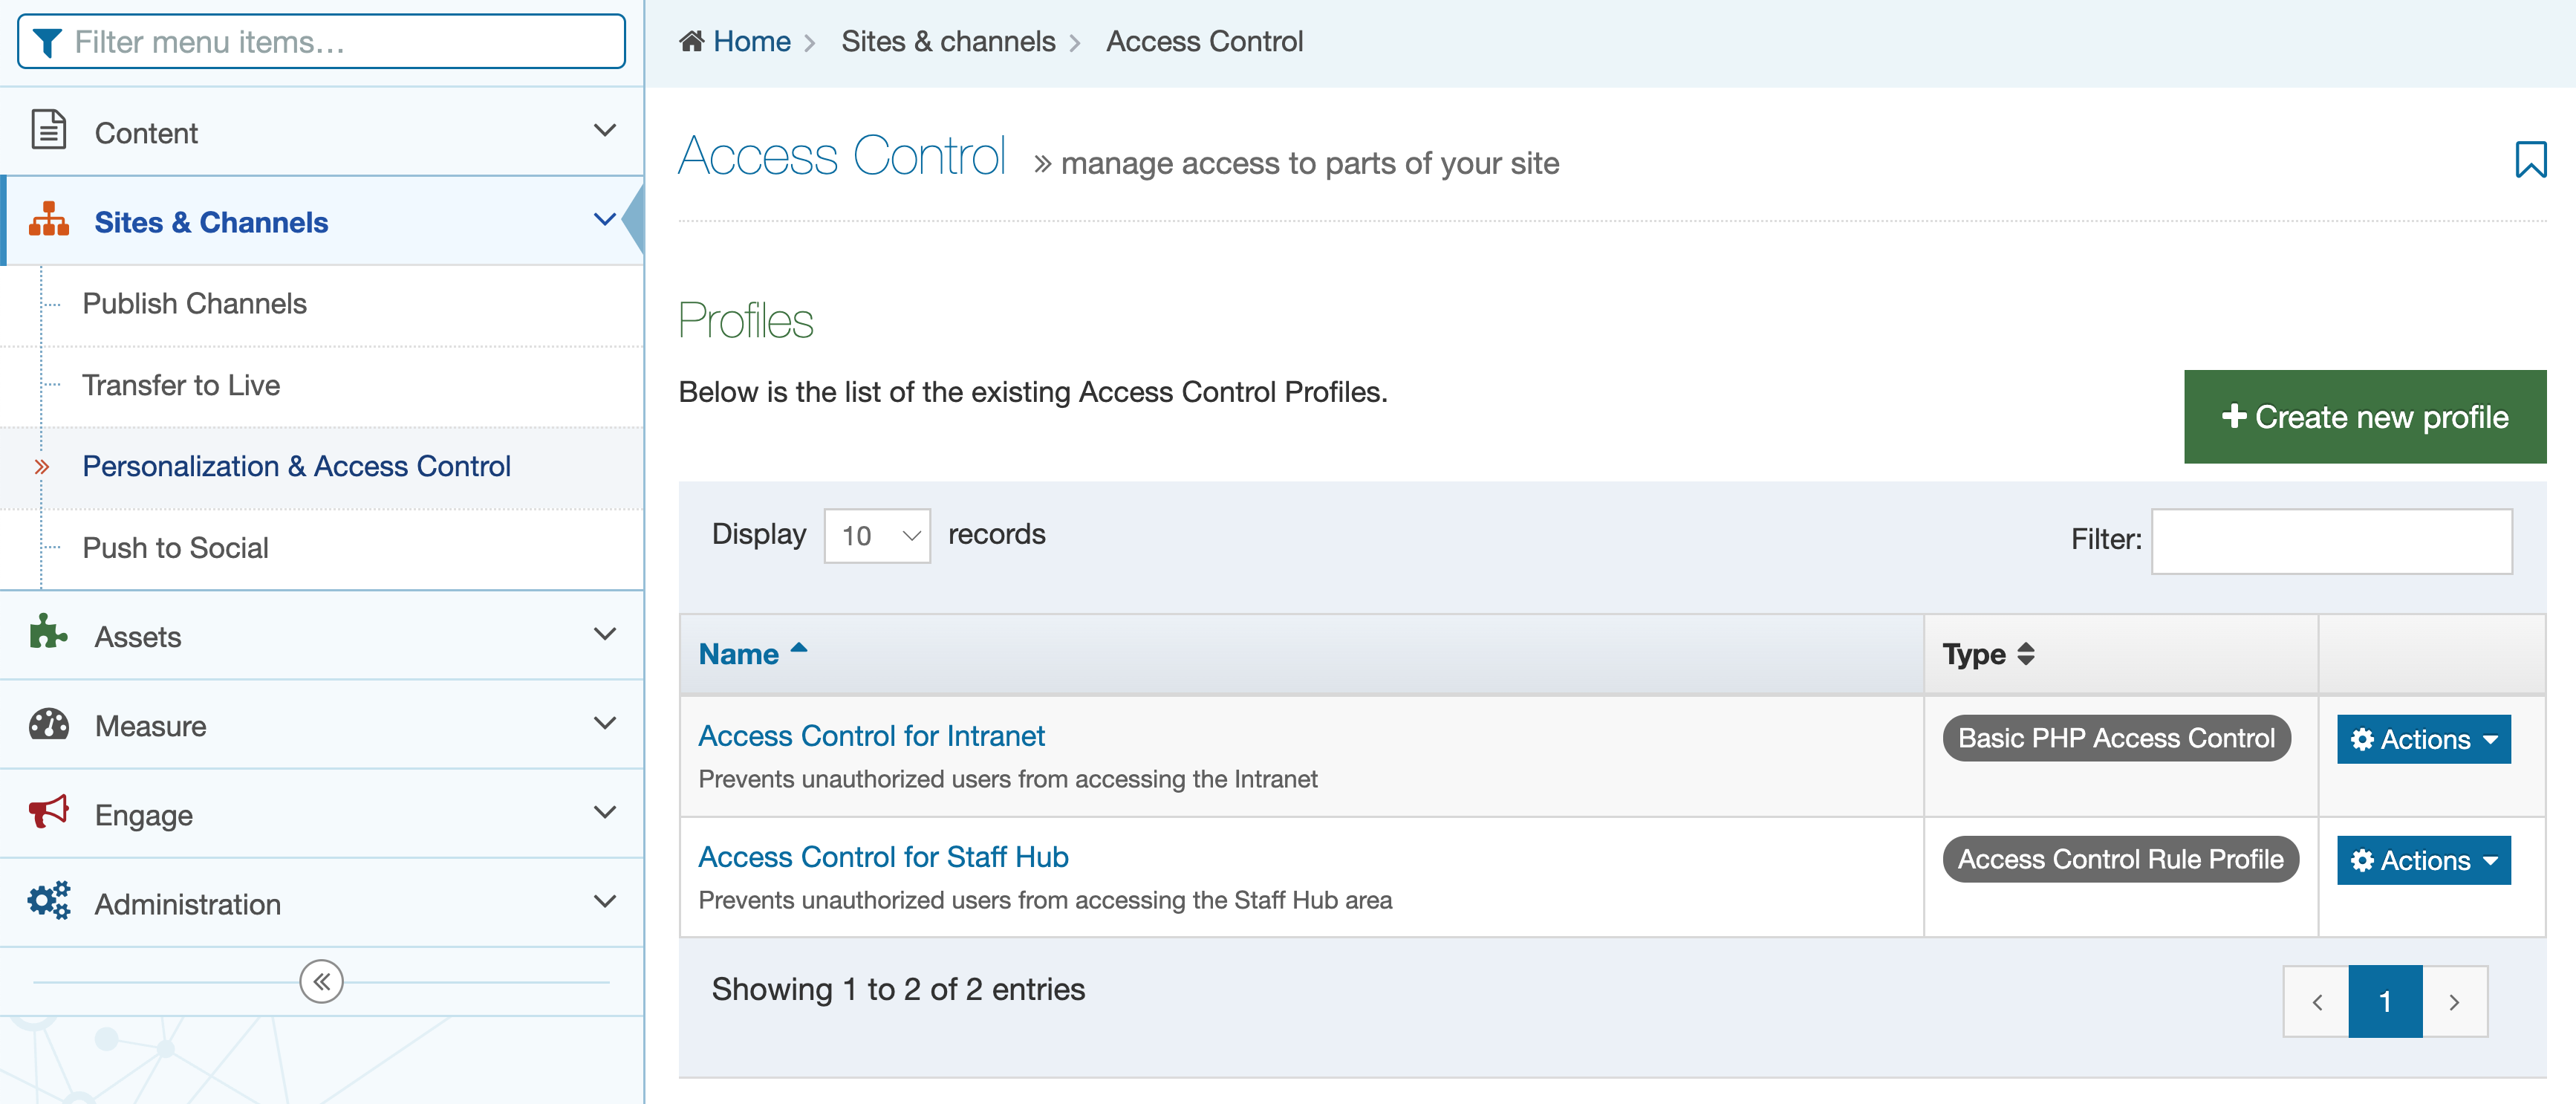
Task: Open the Display records count dropdown
Action: coord(876,535)
